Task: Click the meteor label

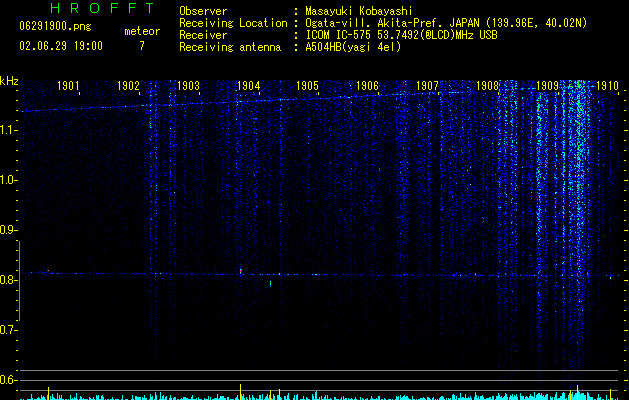Action: tap(142, 31)
